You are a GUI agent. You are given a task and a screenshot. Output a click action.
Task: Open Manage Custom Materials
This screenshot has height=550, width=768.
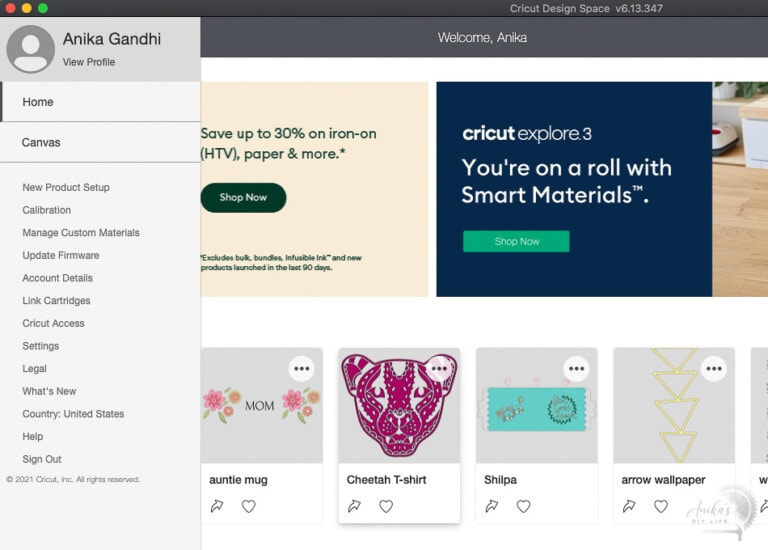click(x=81, y=233)
